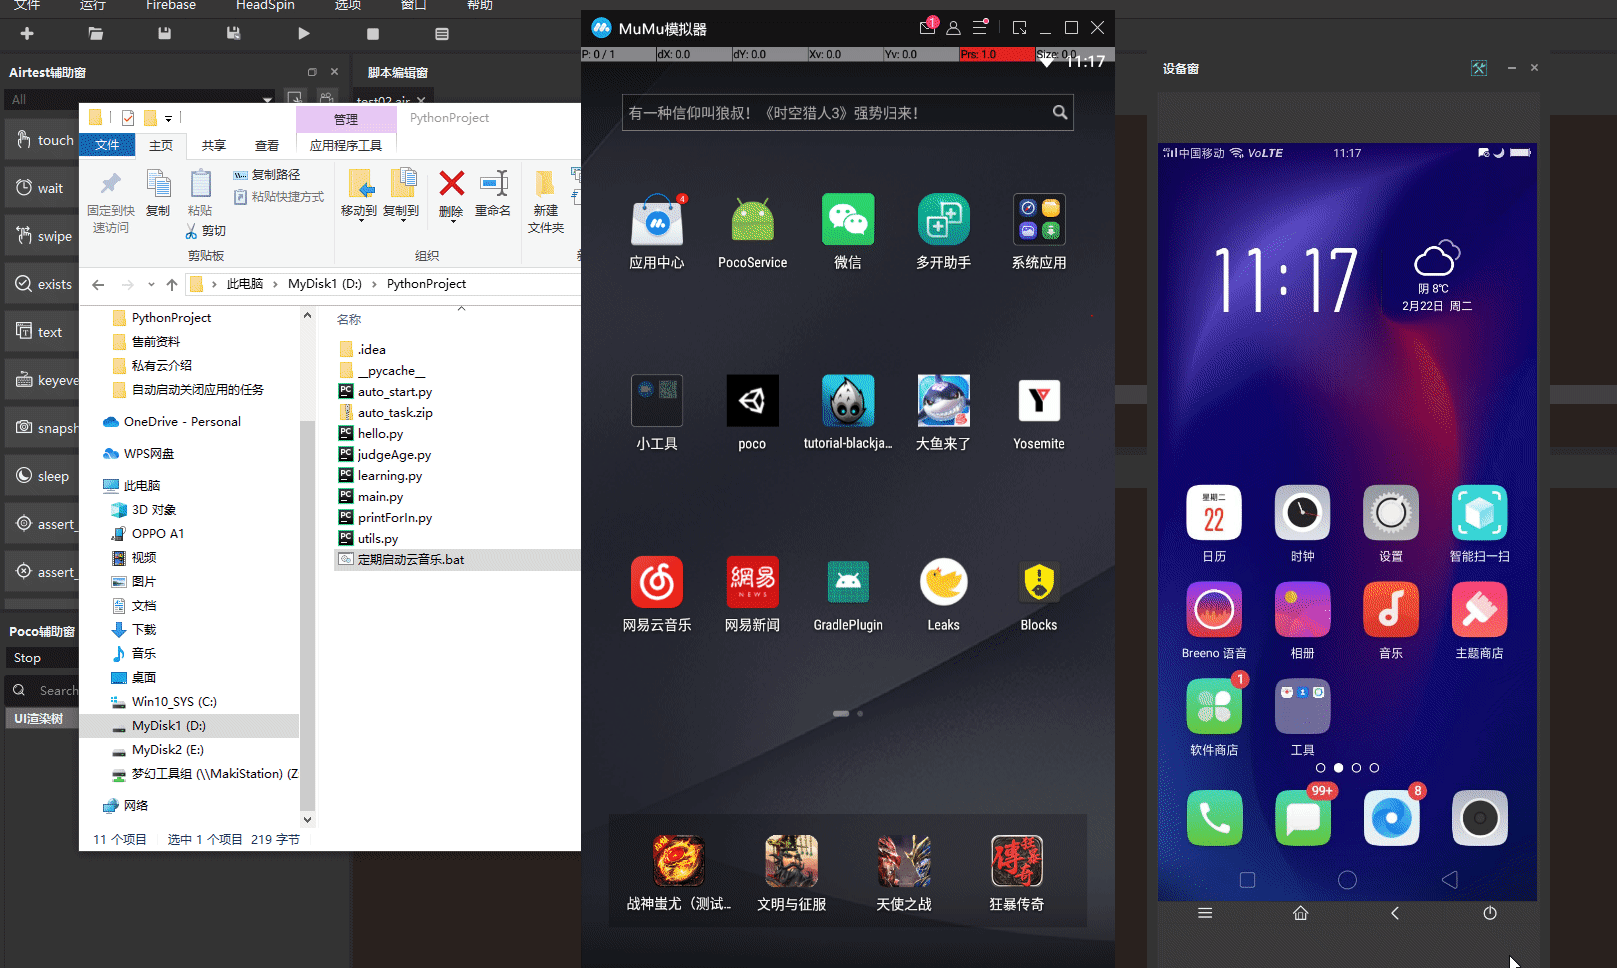Open 网易新闻 app in MuMu emulator
Screen dimensions: 1617x968
point(752,594)
